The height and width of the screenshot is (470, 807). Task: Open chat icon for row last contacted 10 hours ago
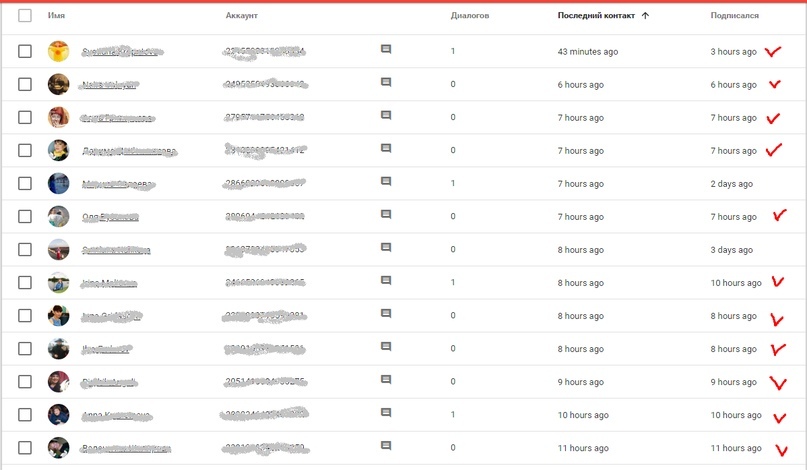[386, 413]
